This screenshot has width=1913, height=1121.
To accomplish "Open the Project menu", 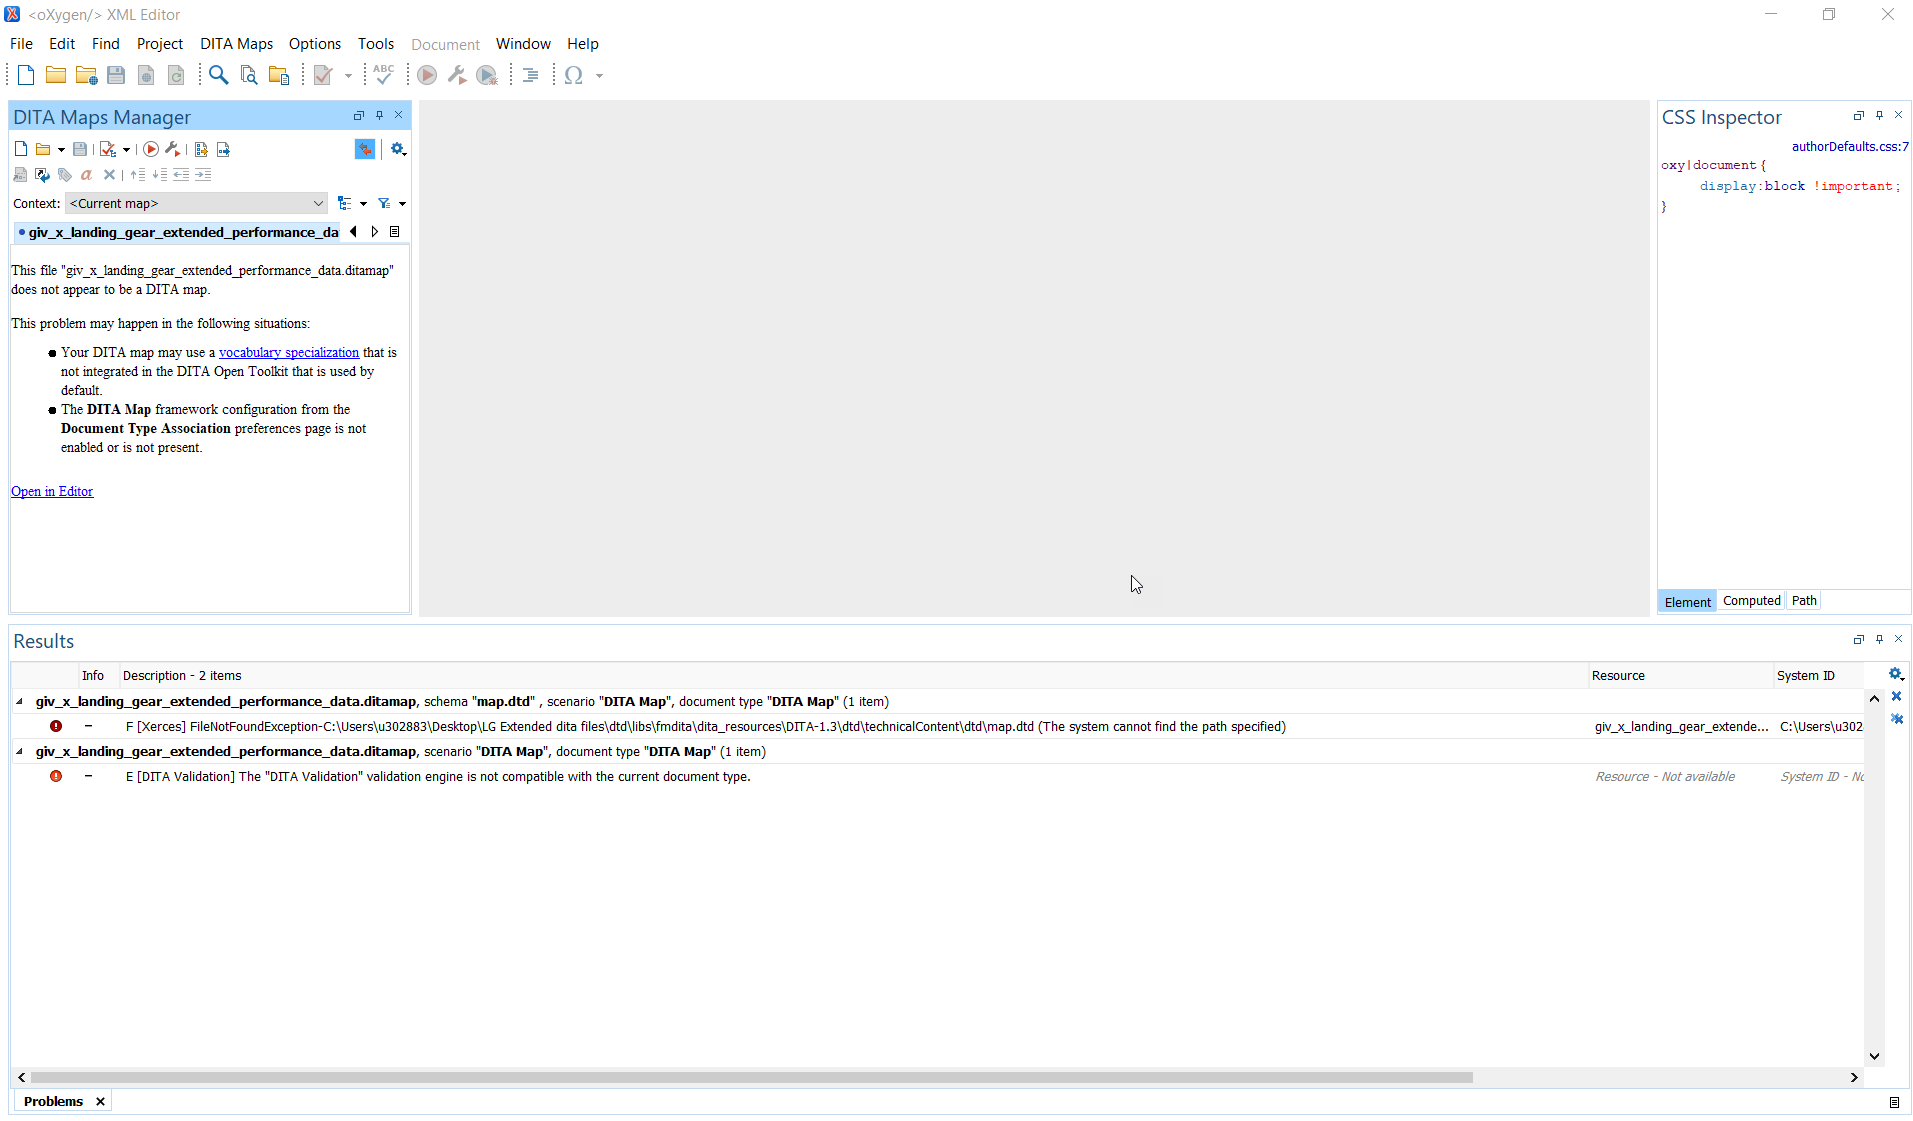I will [160, 44].
